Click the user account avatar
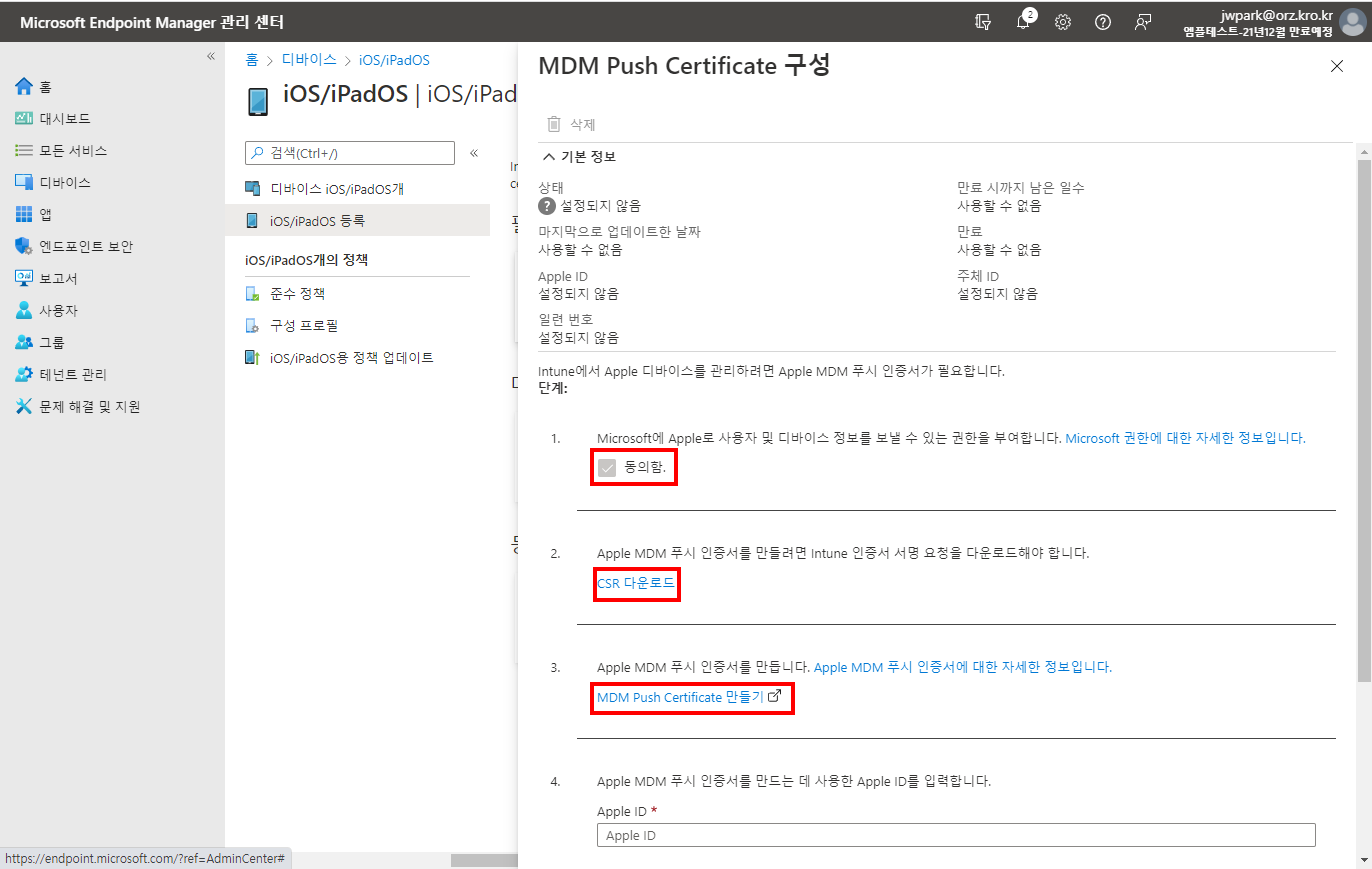This screenshot has height=869, width=1372. (1352, 22)
